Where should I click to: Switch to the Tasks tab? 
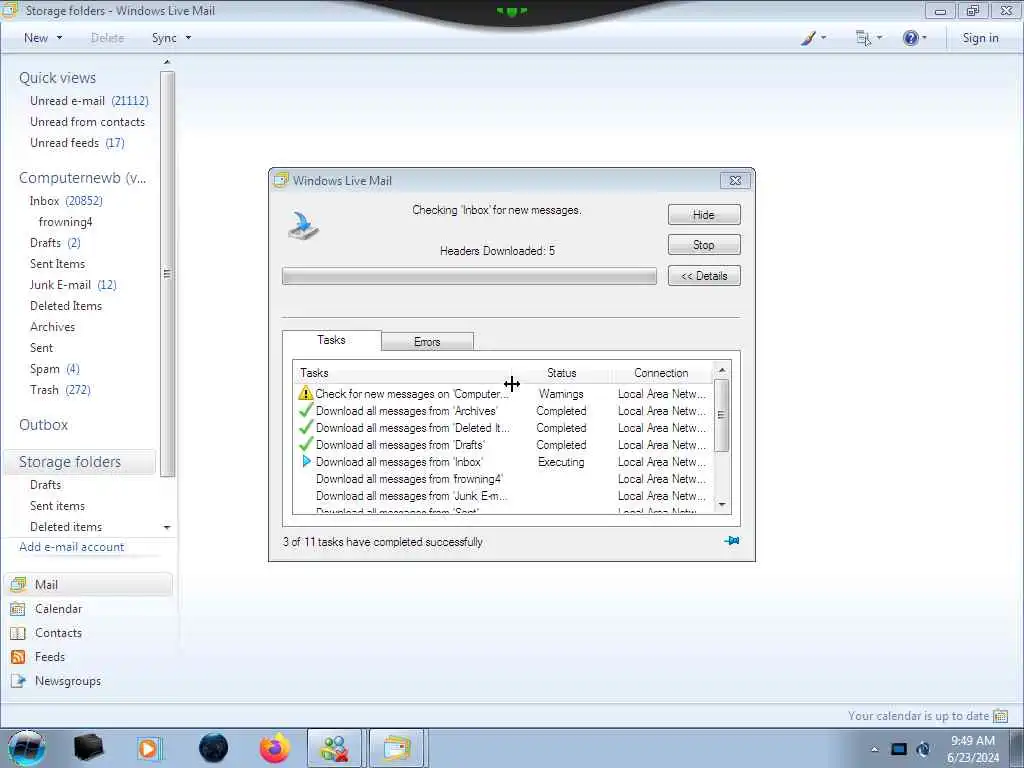(331, 340)
